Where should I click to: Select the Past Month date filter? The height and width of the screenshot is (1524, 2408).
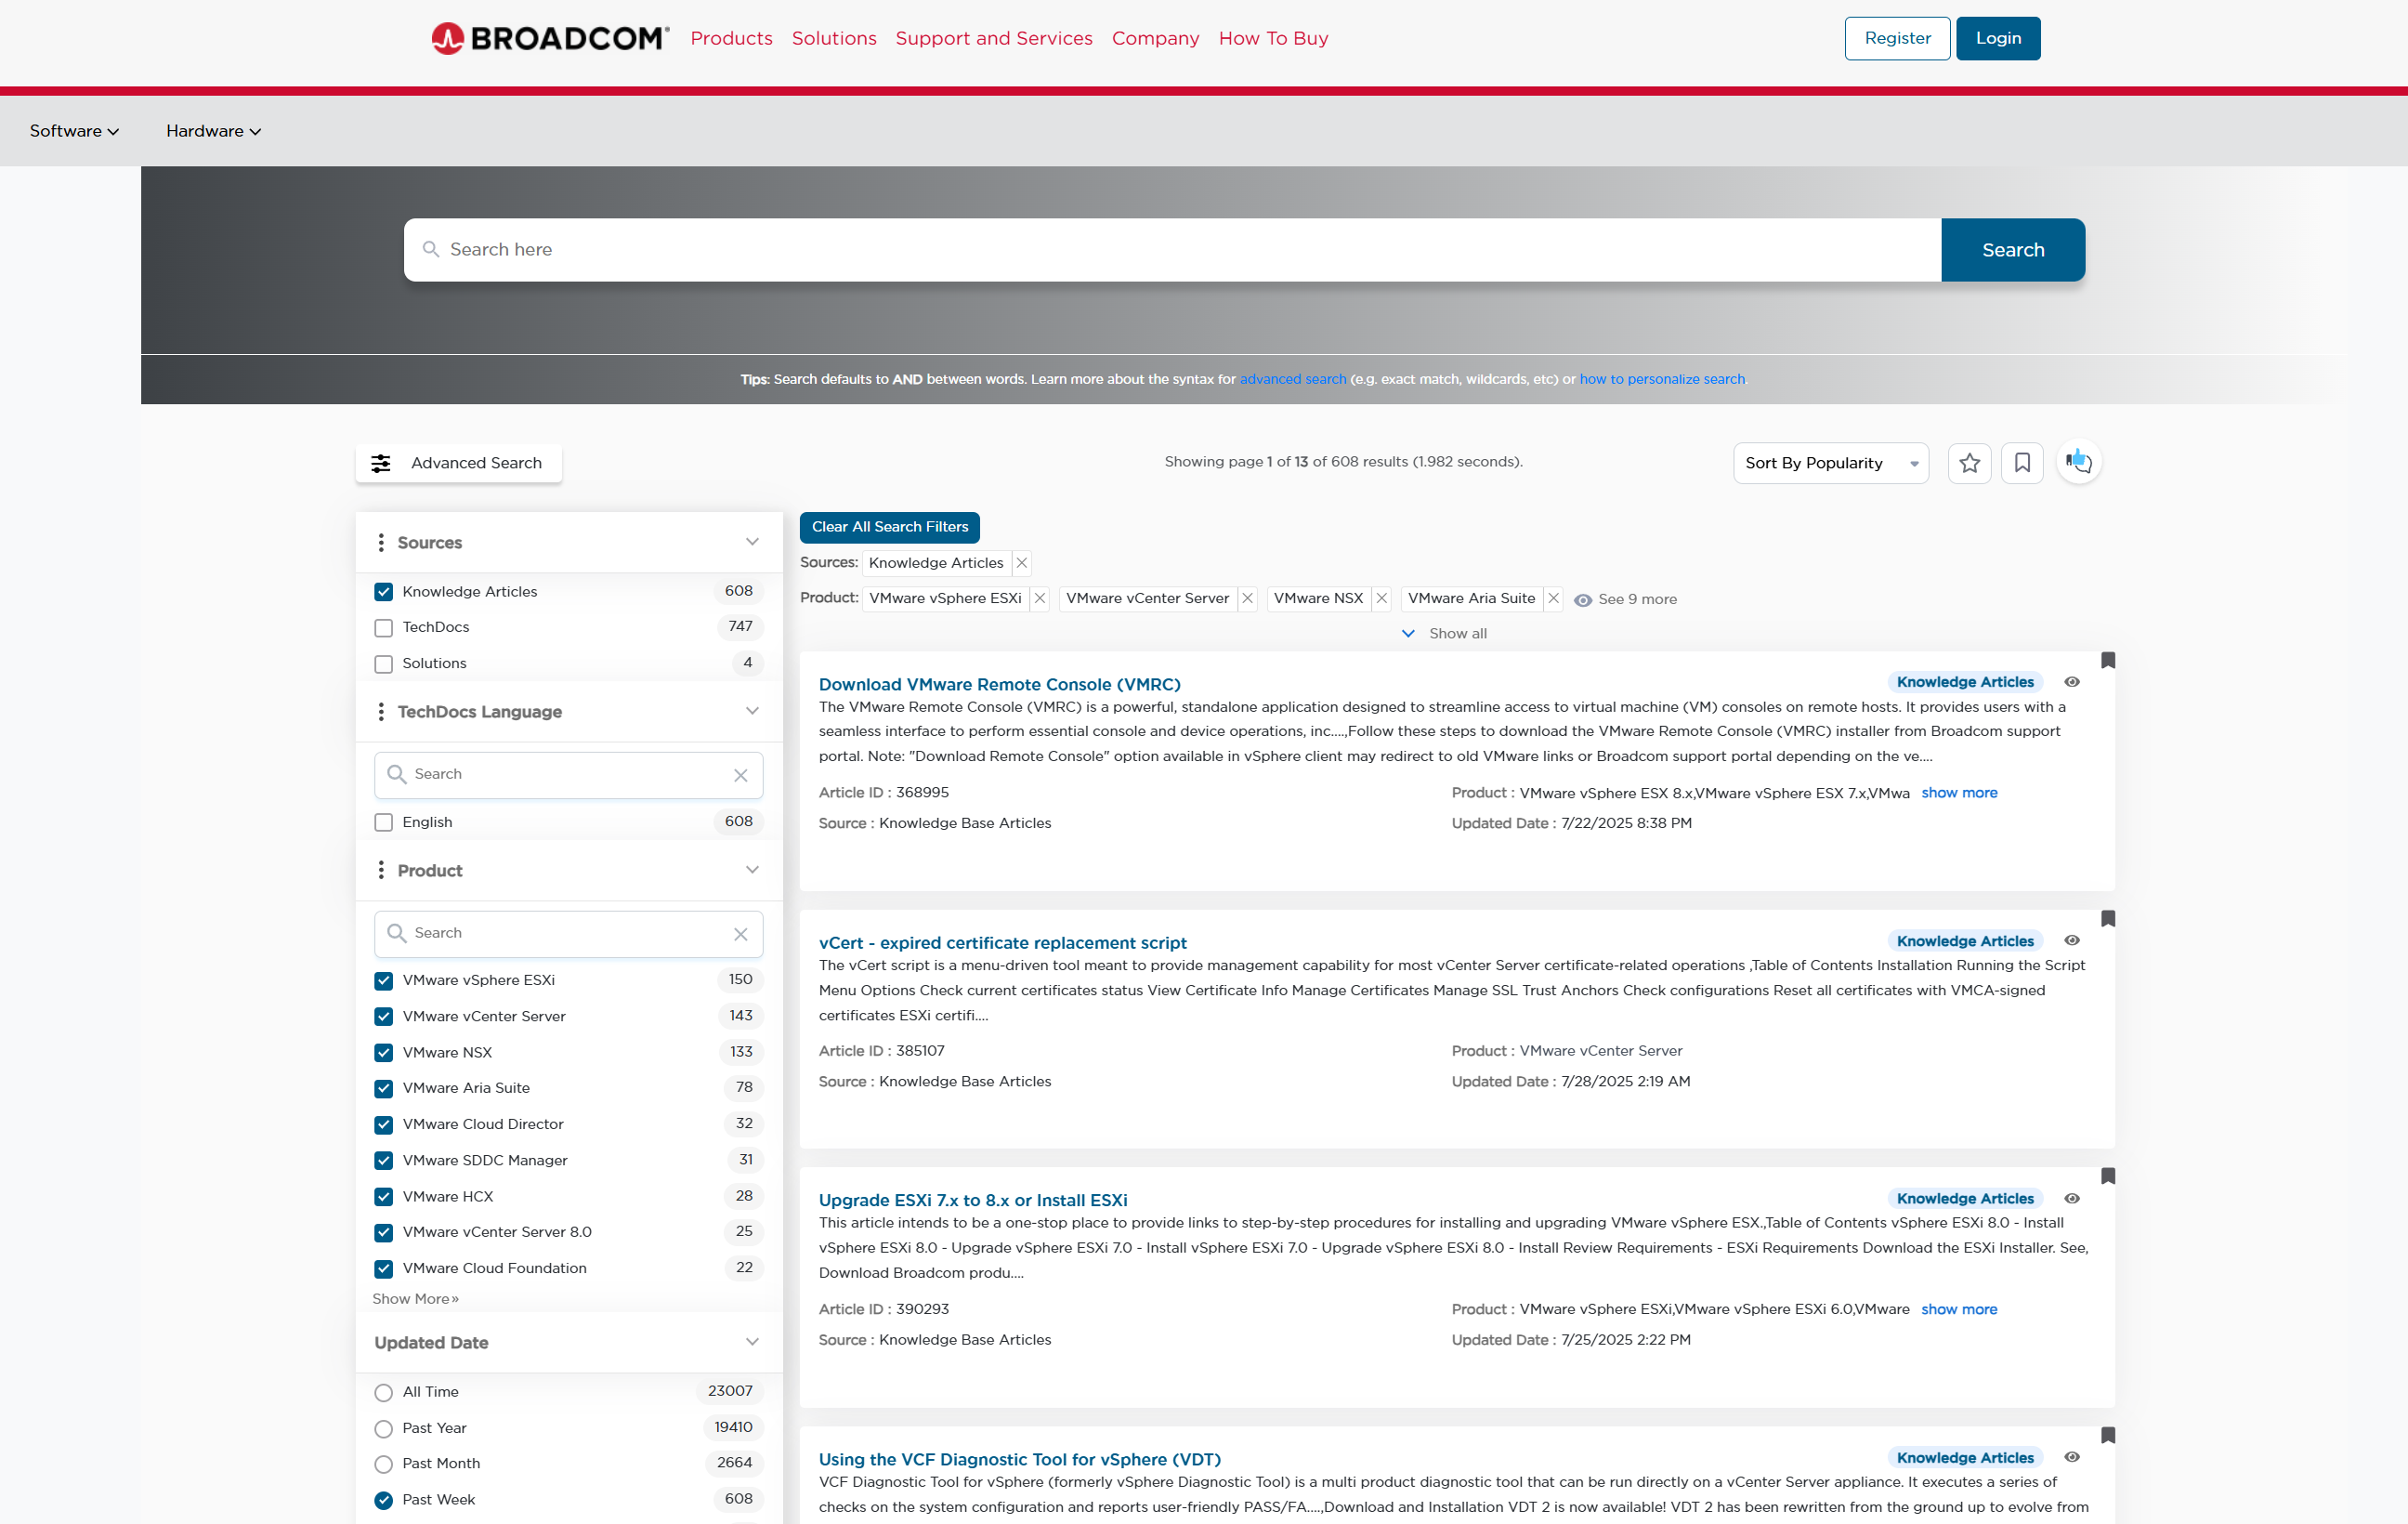point(383,1463)
